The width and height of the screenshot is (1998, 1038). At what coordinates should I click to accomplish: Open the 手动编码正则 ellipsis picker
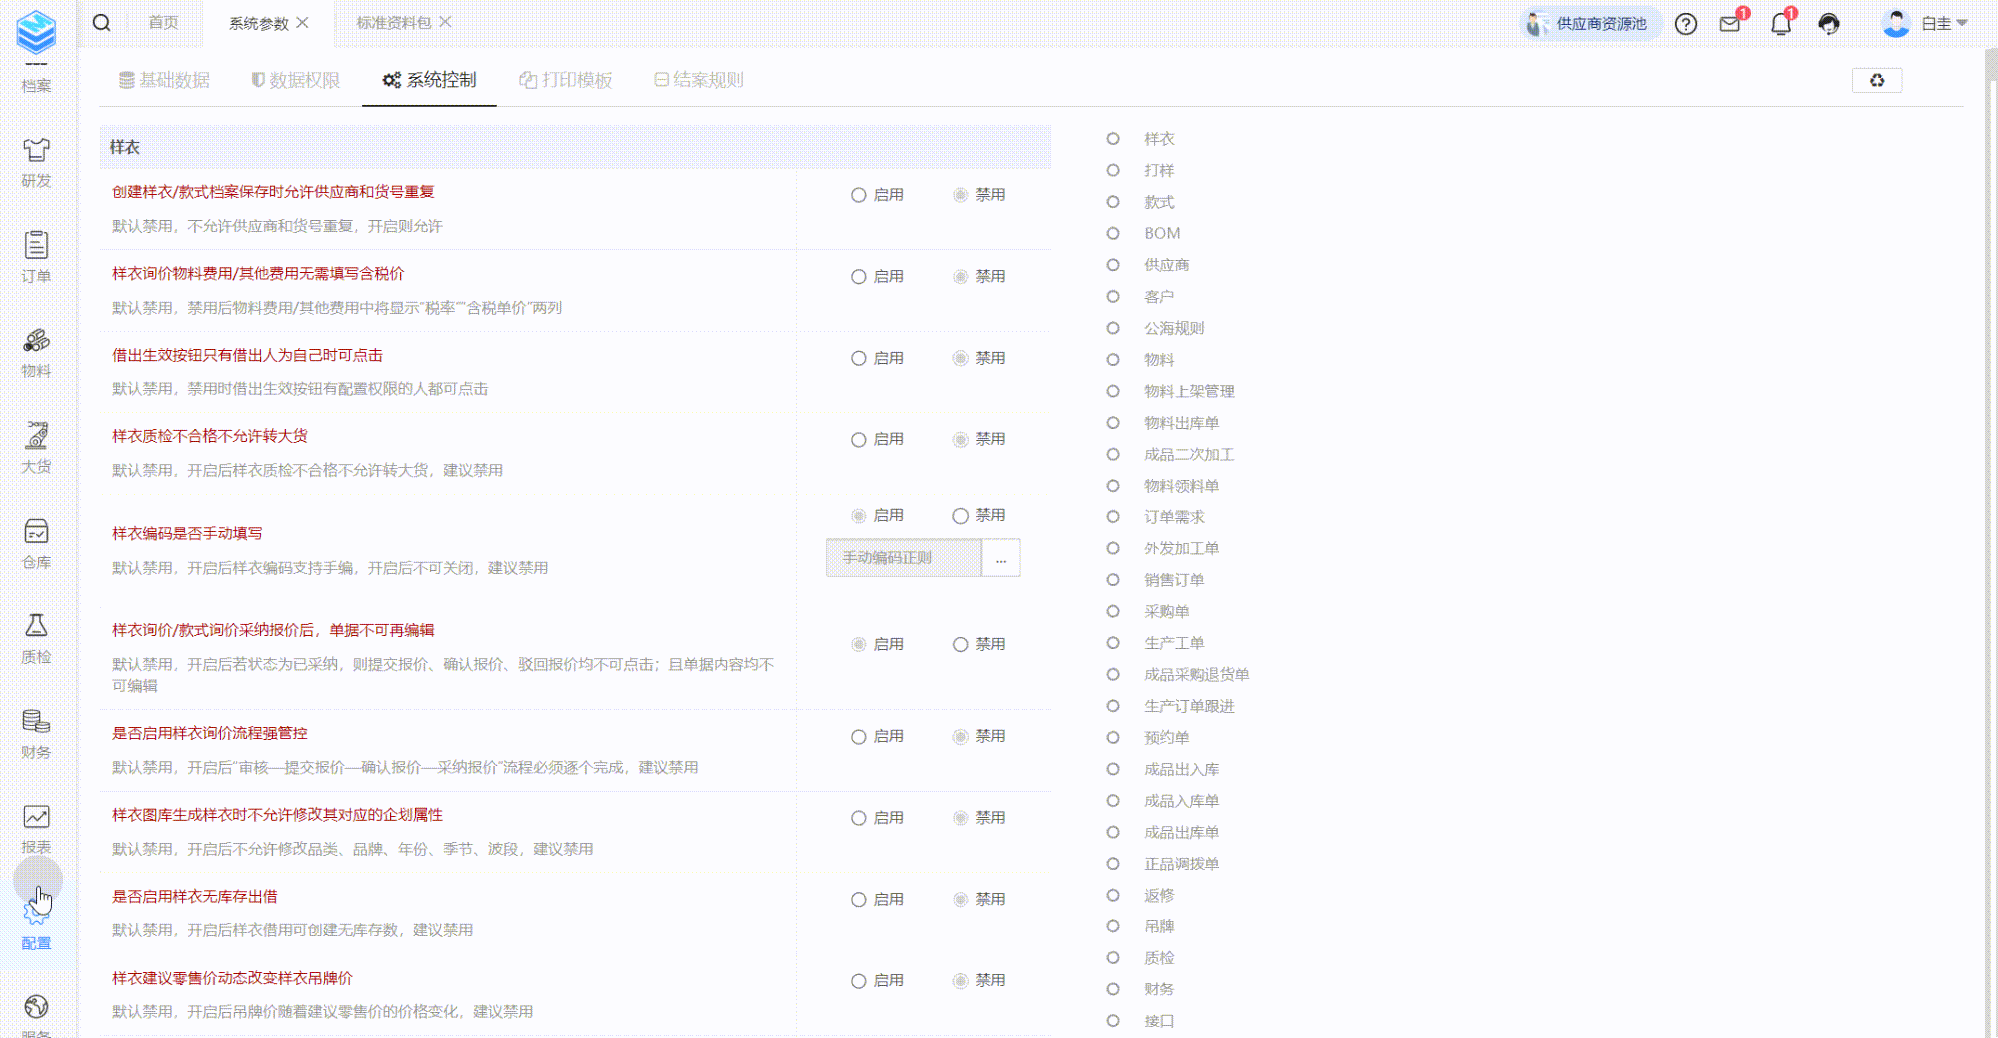1001,558
